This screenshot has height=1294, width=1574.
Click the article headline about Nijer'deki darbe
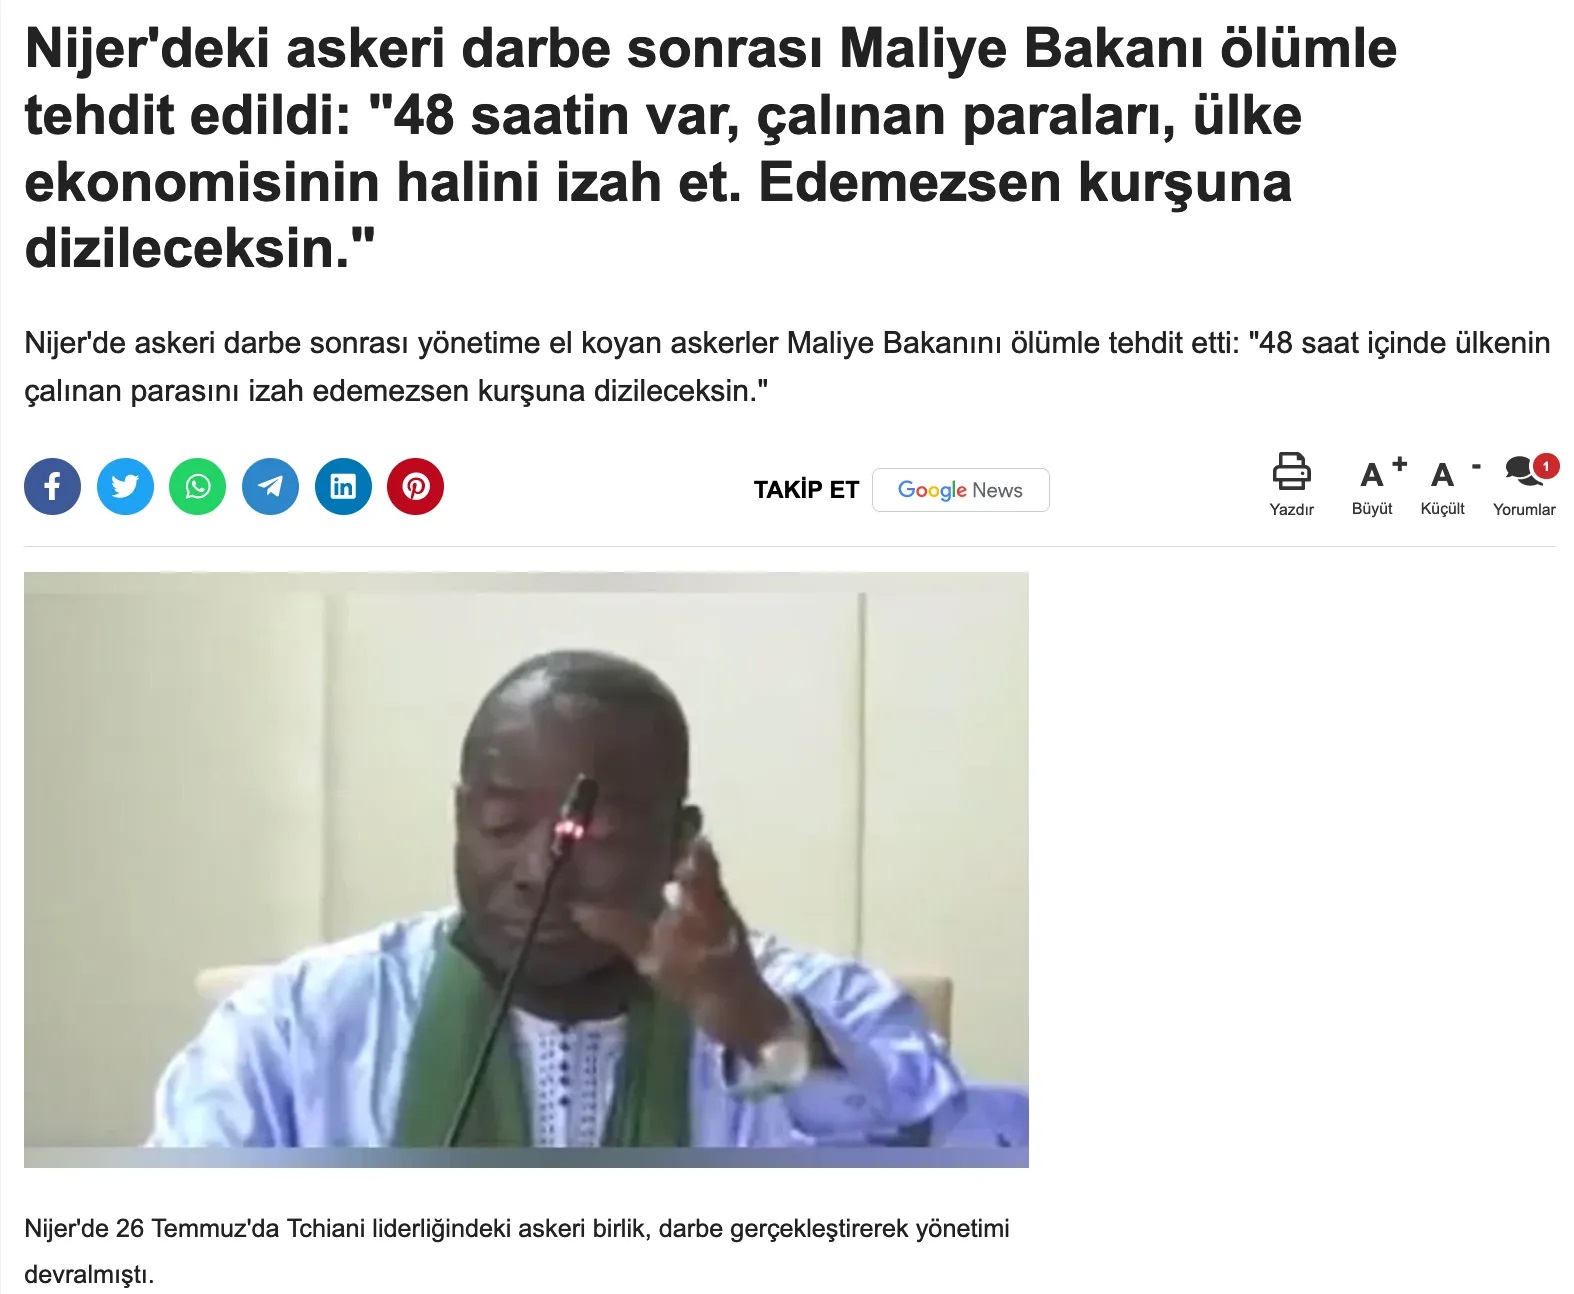point(710,148)
